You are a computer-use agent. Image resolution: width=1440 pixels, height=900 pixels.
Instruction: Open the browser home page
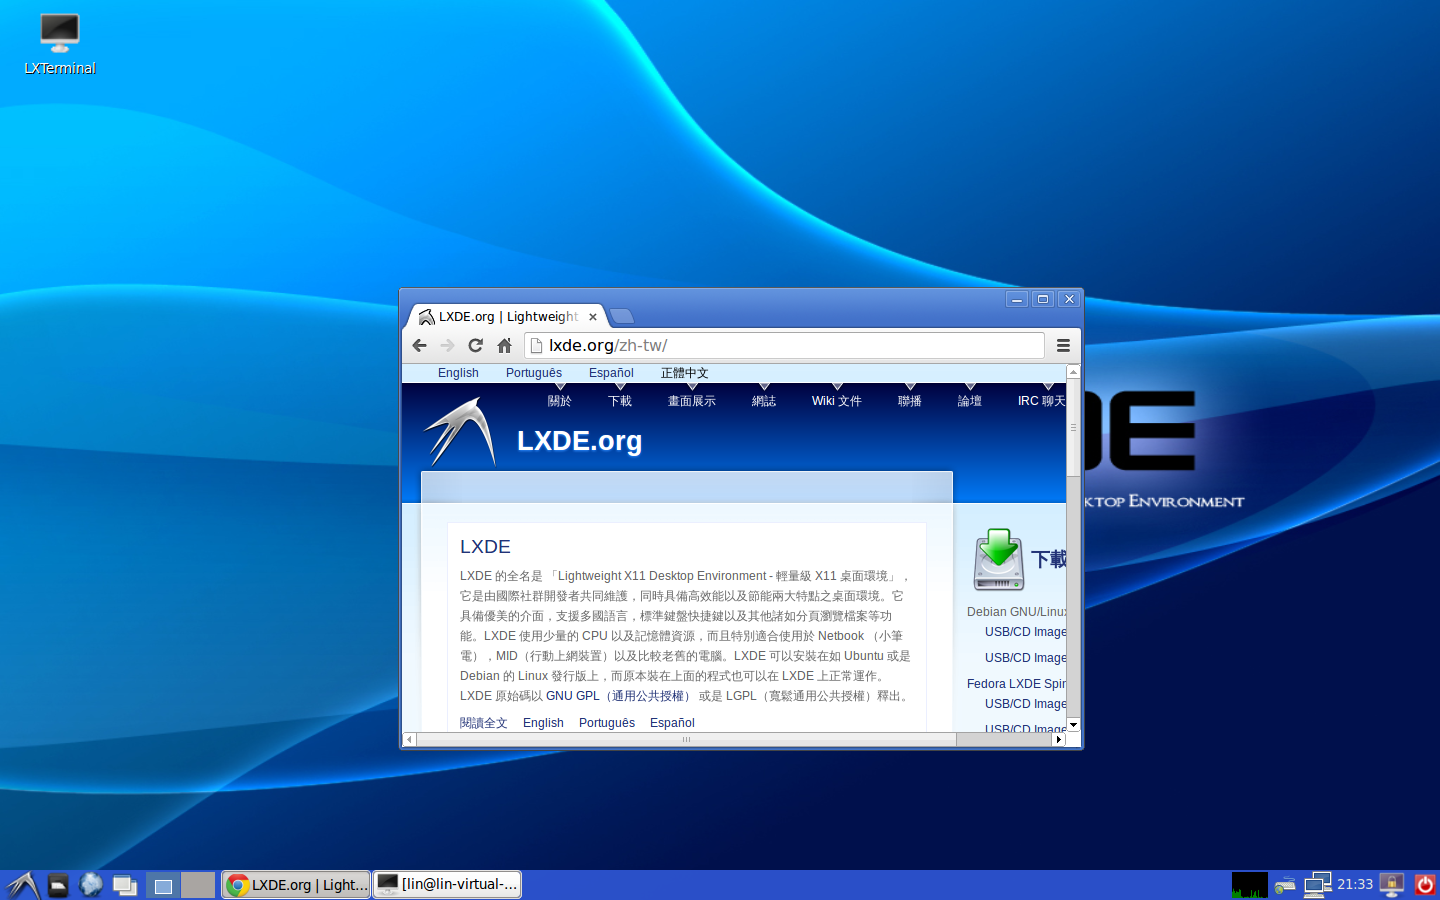pos(505,345)
